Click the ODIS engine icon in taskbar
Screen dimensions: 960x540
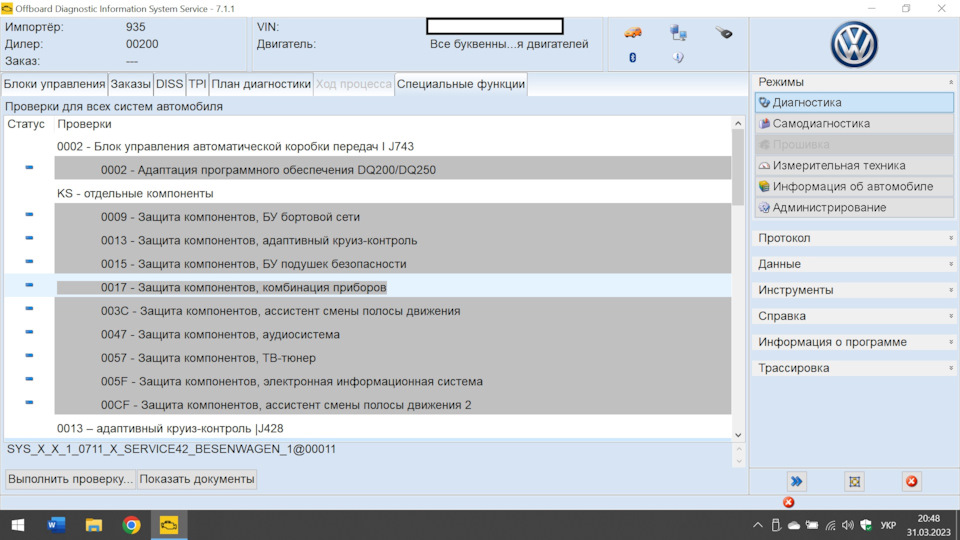point(169,525)
